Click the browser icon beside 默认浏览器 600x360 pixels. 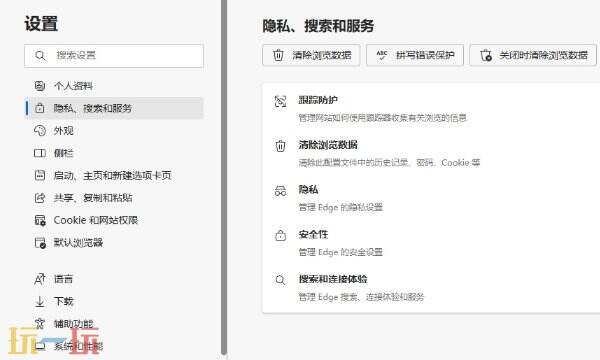click(x=40, y=243)
